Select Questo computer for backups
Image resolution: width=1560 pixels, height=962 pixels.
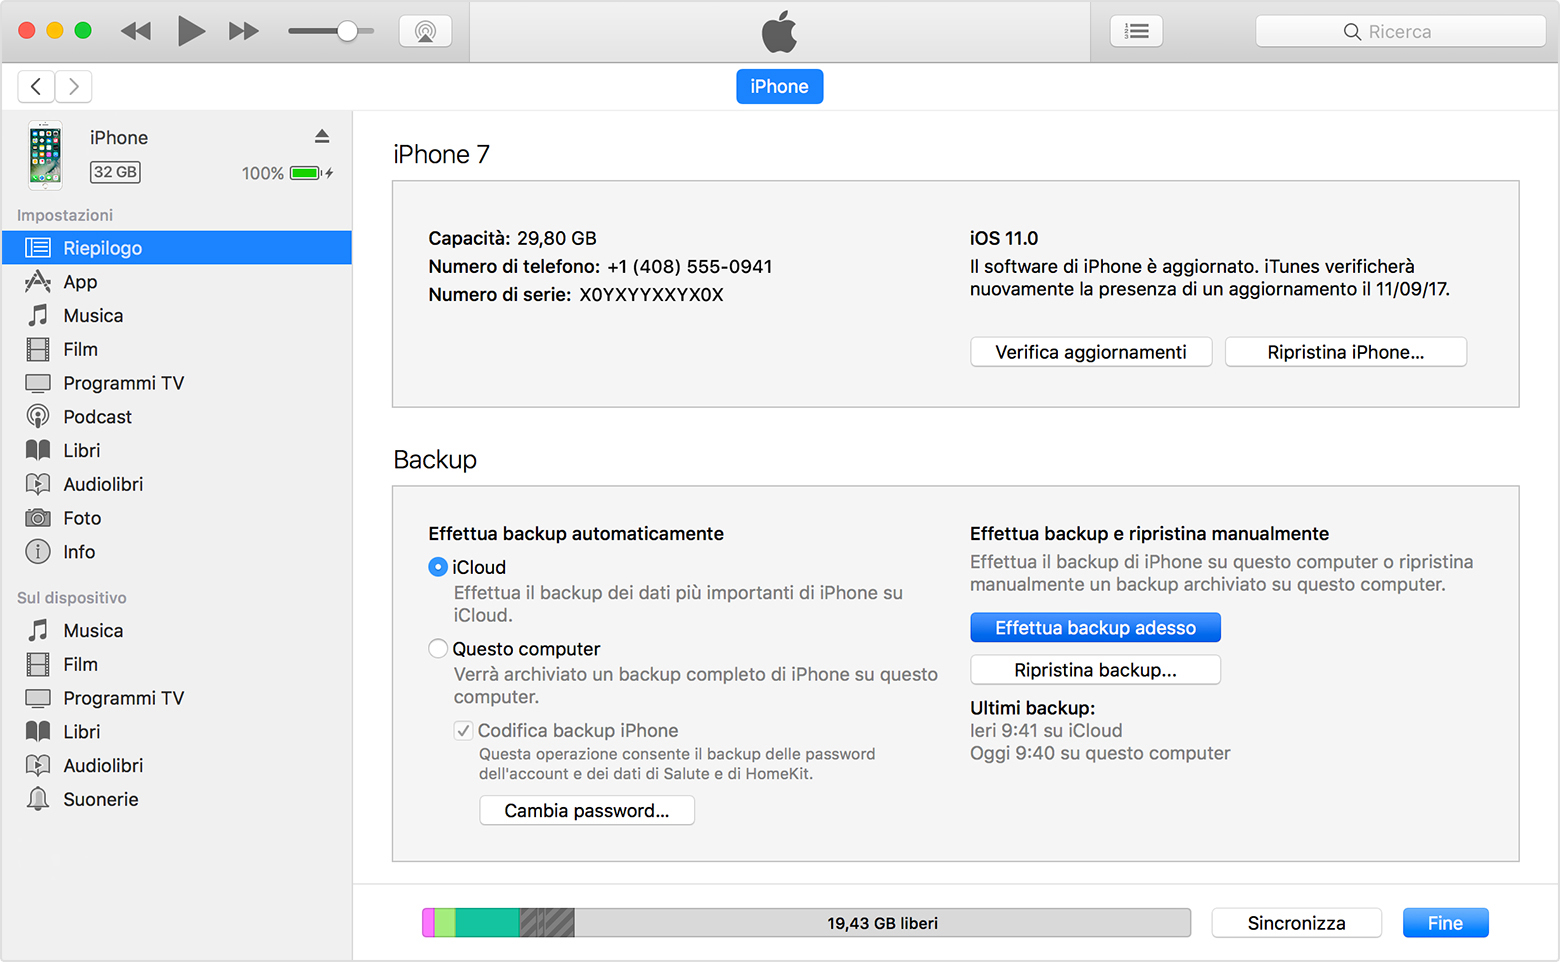(437, 648)
